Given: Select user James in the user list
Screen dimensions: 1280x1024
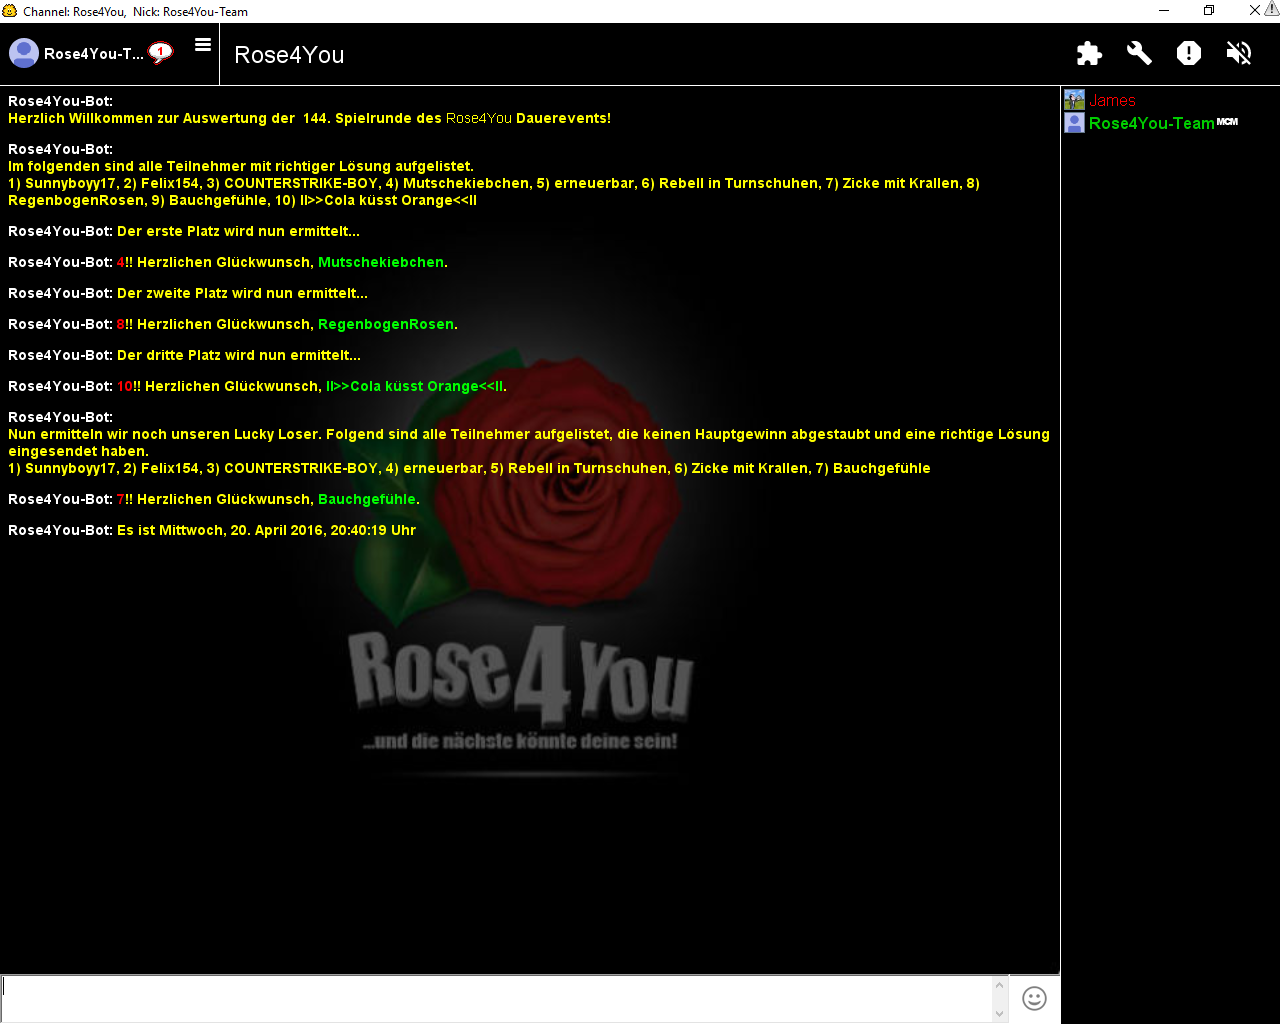Looking at the screenshot, I should (x=1112, y=101).
